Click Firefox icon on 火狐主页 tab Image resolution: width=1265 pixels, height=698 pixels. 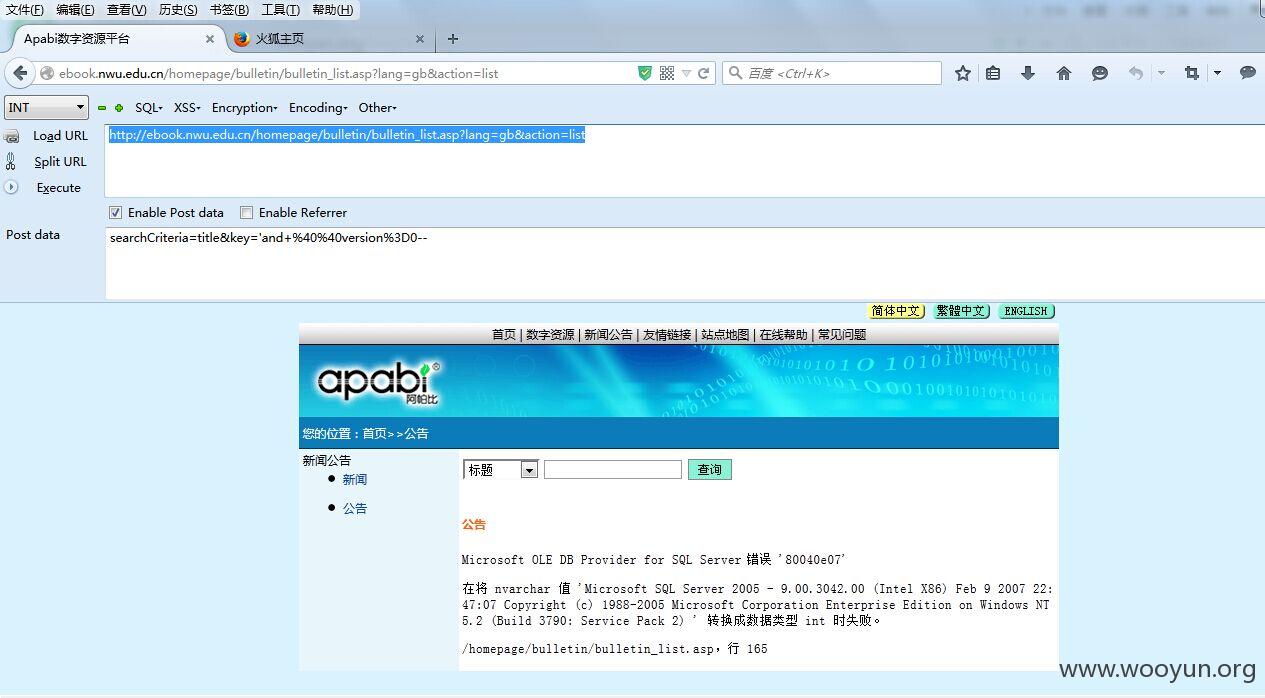(242, 39)
